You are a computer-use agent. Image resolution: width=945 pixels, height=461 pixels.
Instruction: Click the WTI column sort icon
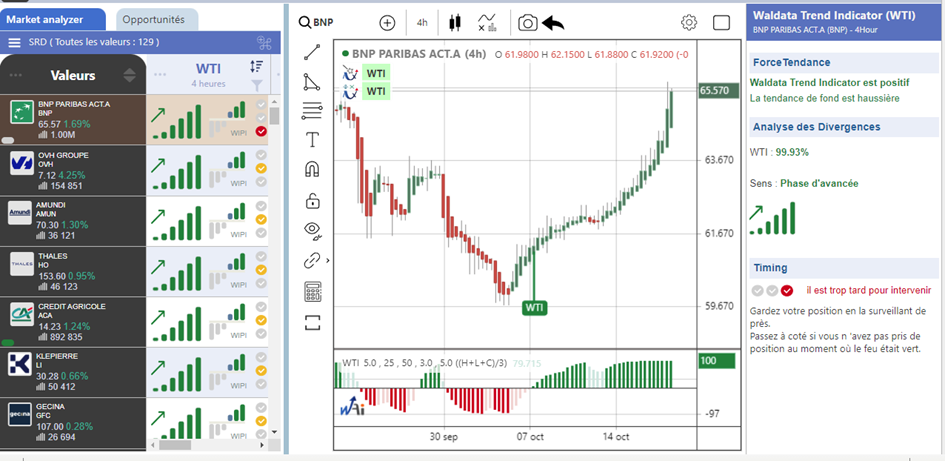click(256, 67)
